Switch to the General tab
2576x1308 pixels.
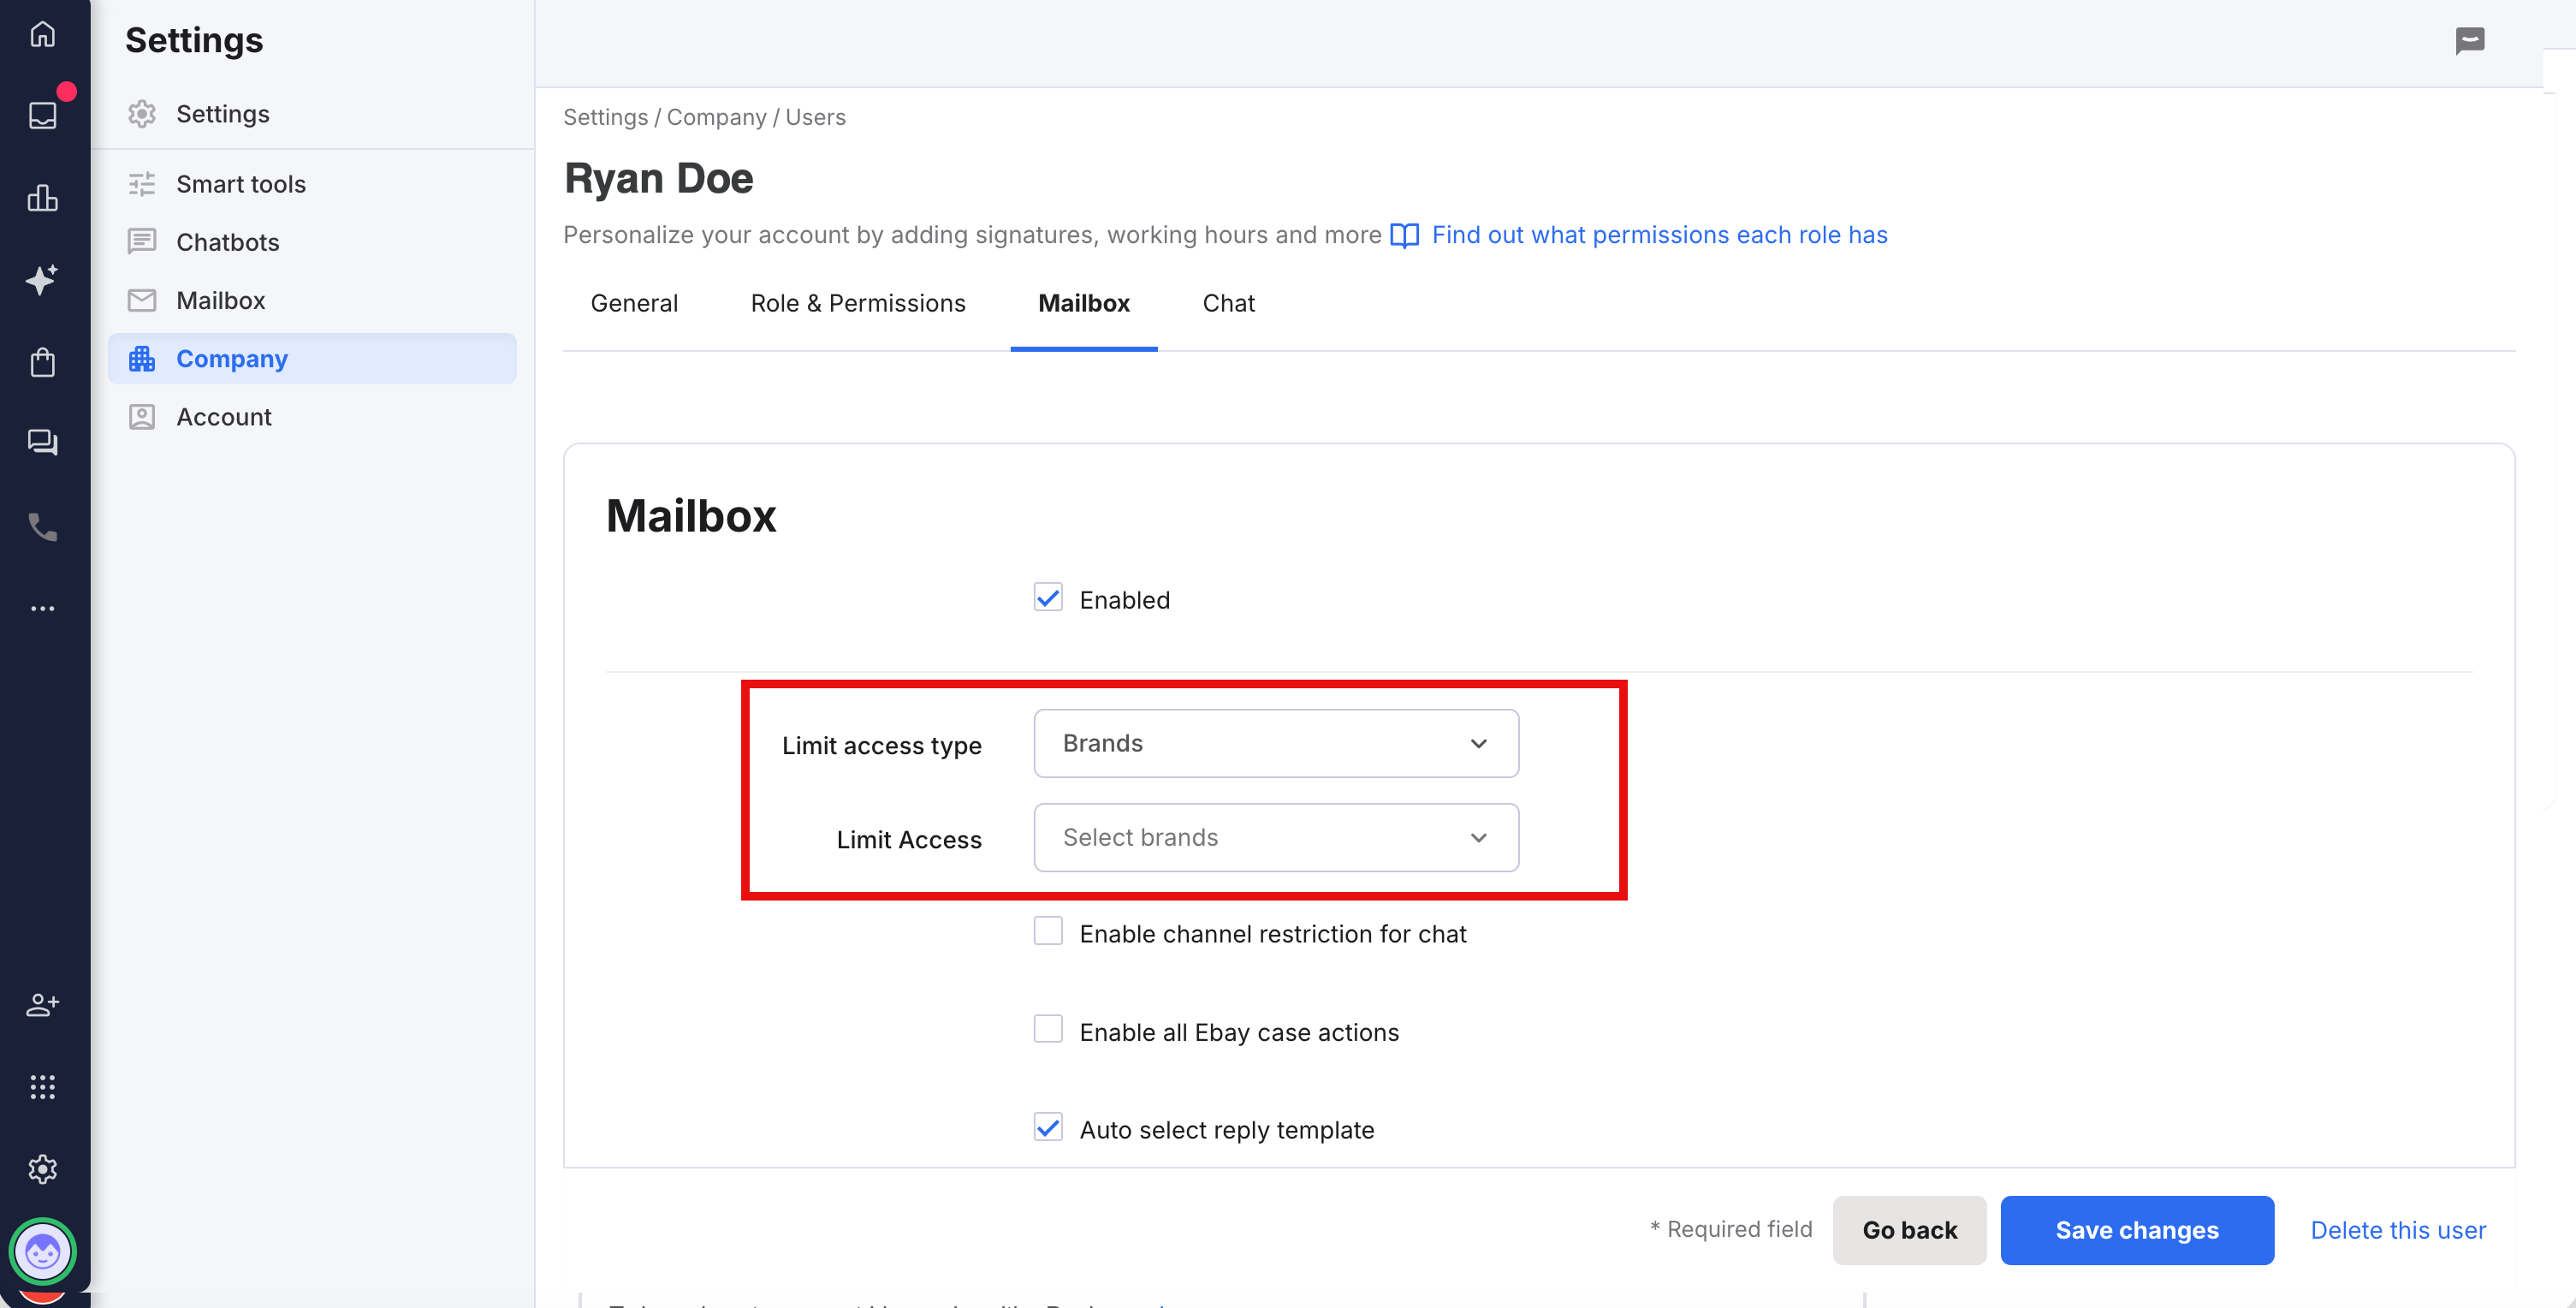(634, 303)
